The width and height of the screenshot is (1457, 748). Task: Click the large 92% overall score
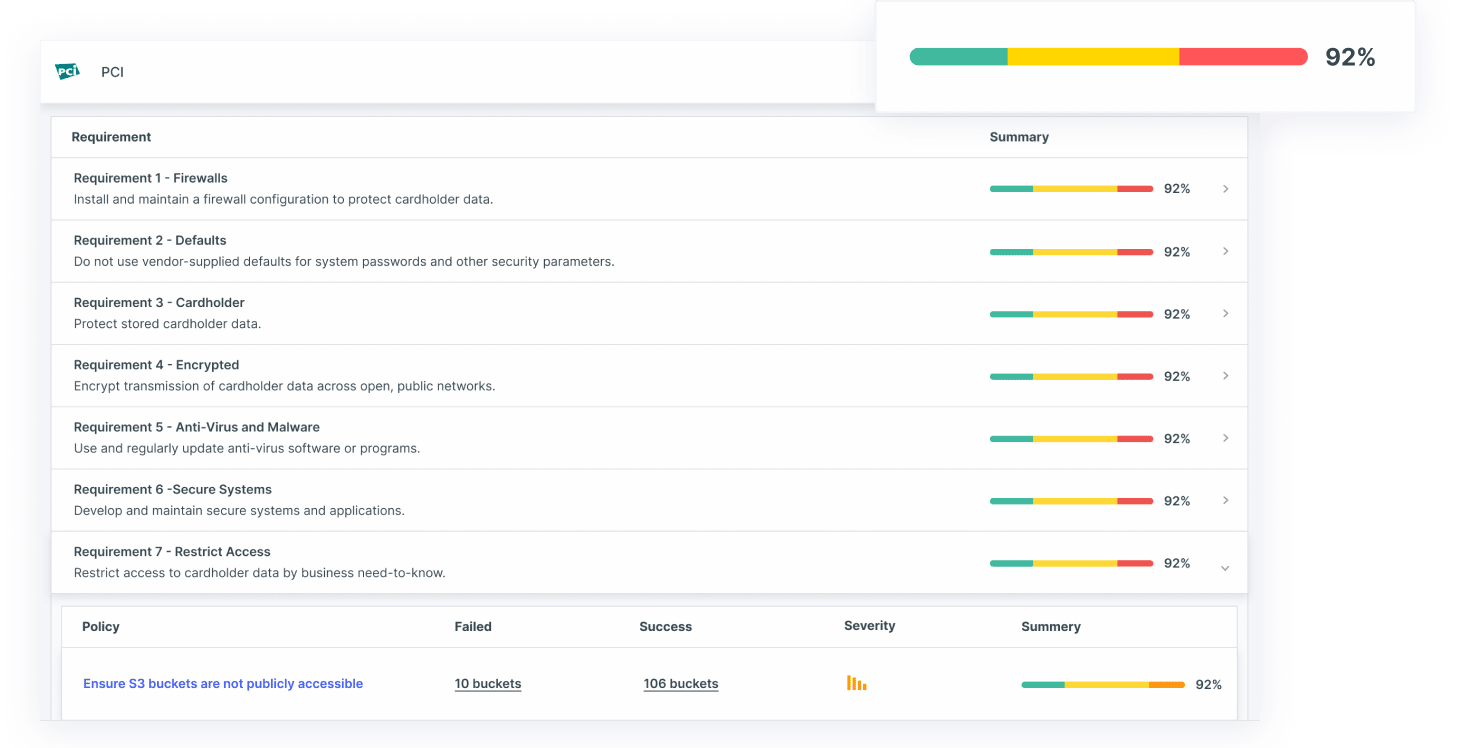[x=1350, y=58]
